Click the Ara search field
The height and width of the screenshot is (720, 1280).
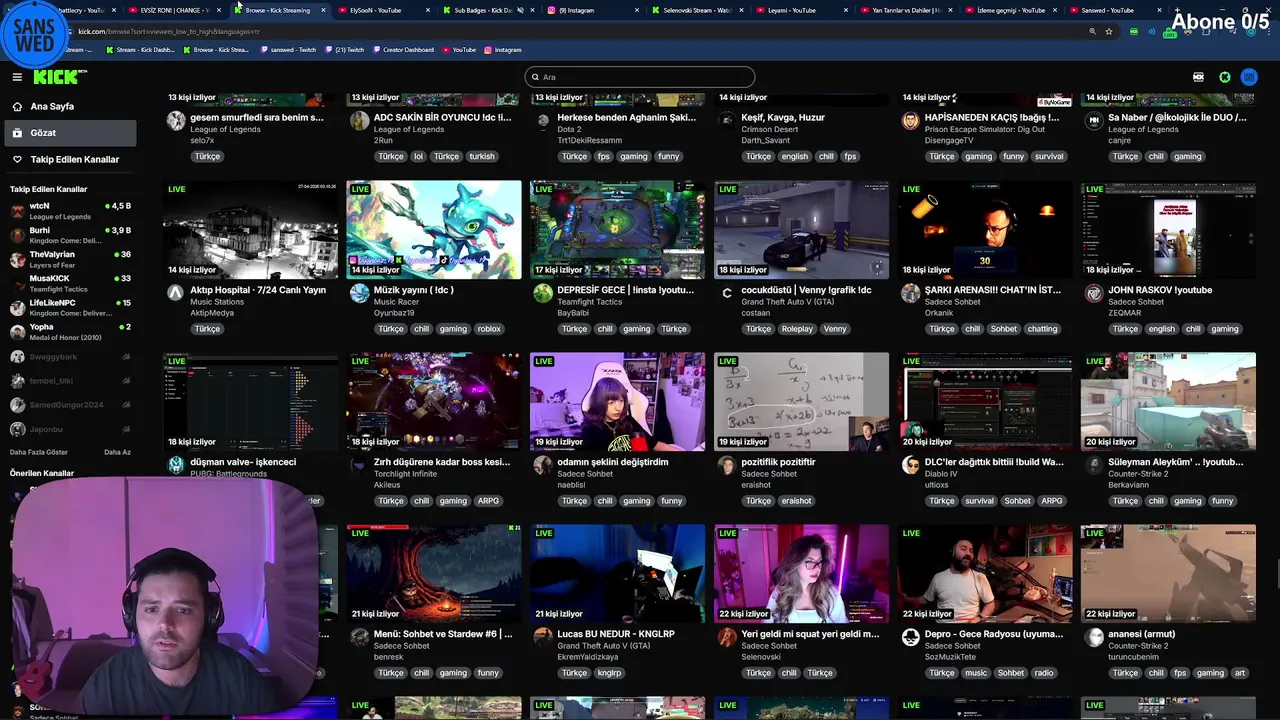(x=640, y=77)
